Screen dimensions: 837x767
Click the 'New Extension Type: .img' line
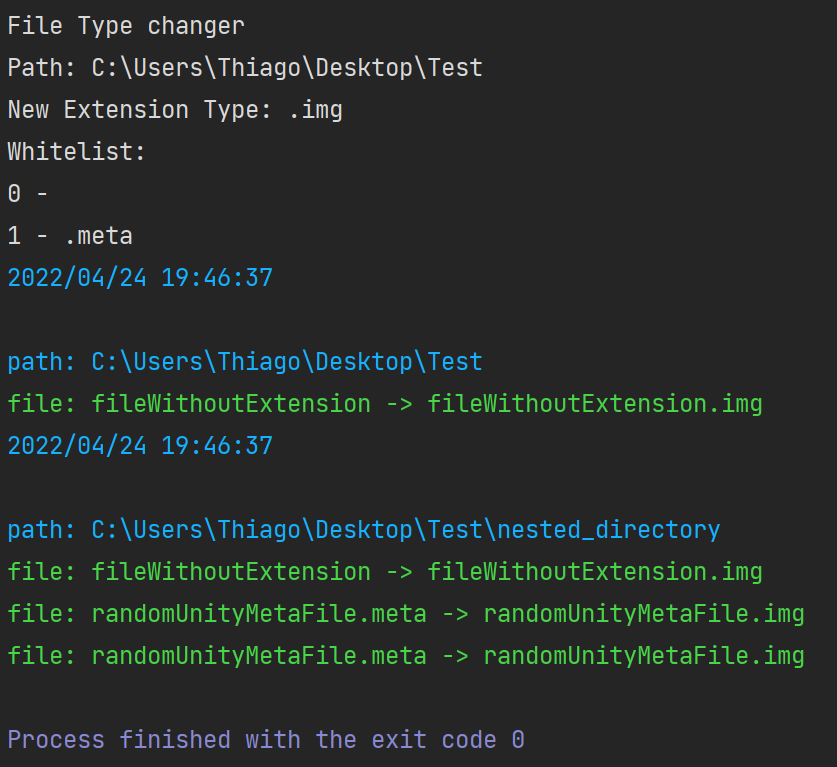tap(175, 110)
